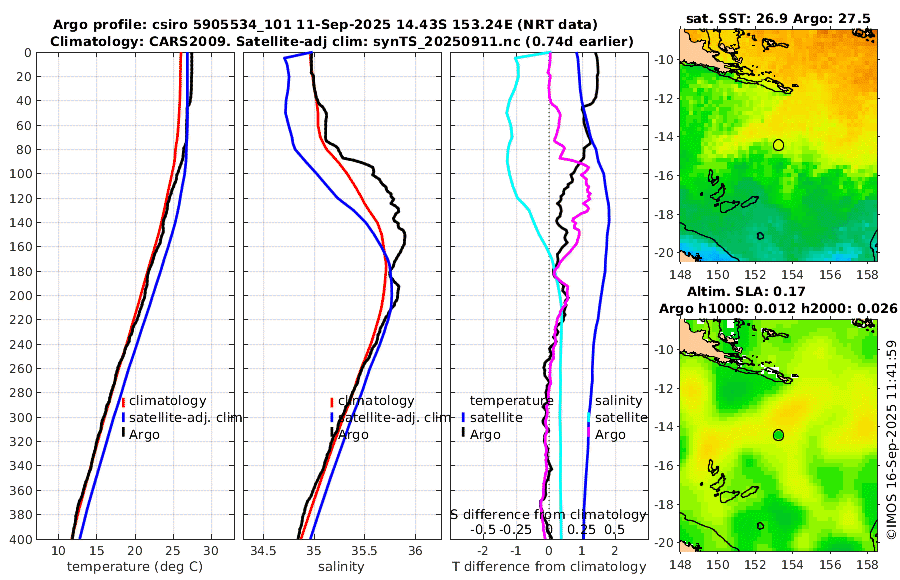The width and height of the screenshot is (900, 580).
Task: Click depth tick label 200
Action: click(x=22, y=296)
